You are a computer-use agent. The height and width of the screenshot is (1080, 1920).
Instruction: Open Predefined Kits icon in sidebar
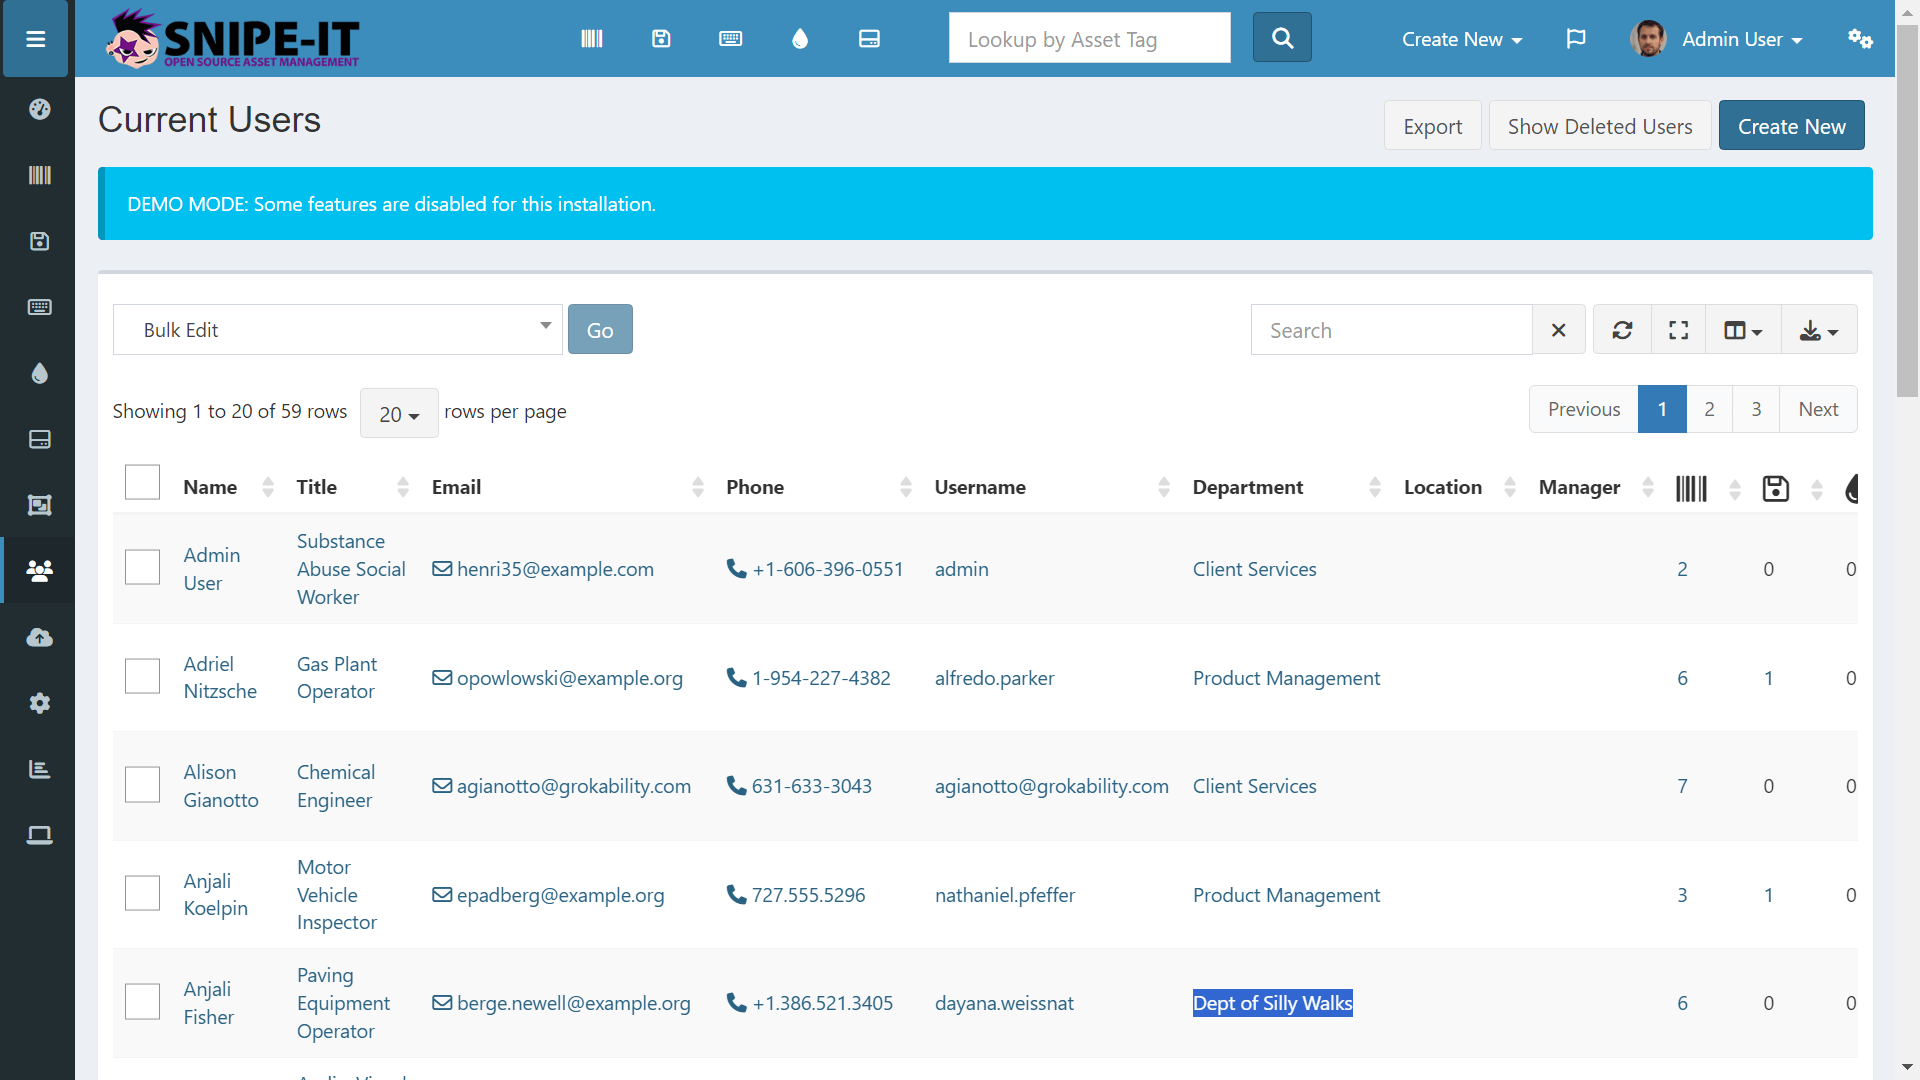pyautogui.click(x=40, y=505)
